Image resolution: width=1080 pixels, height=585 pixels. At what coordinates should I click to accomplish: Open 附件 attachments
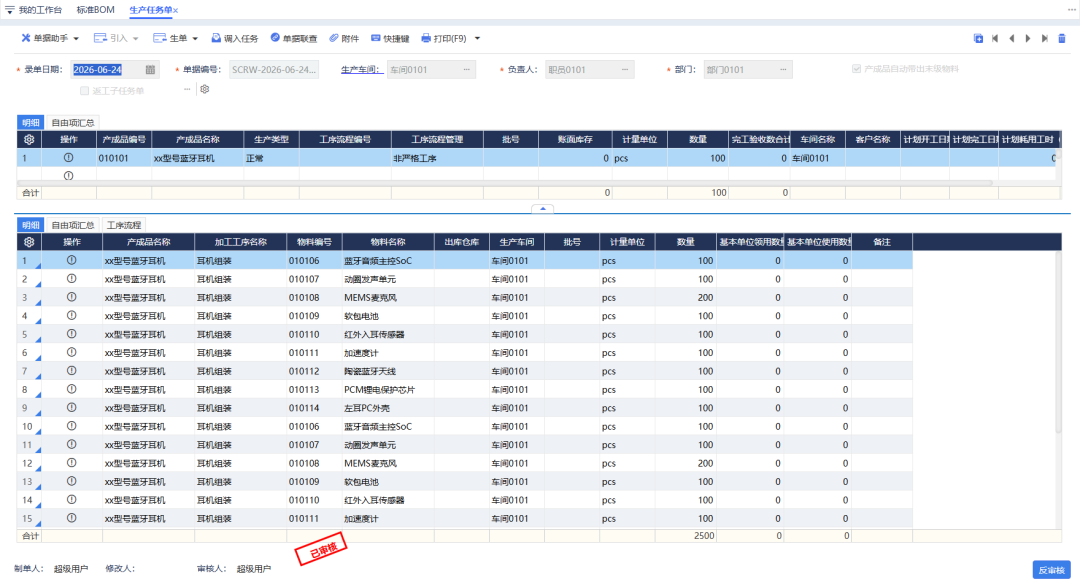(344, 39)
